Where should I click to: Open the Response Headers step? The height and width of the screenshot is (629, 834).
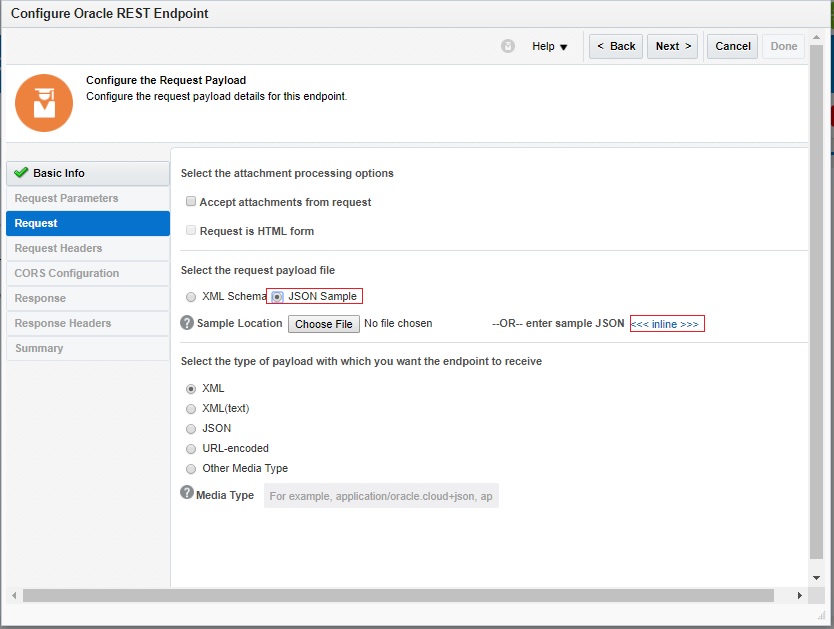point(88,323)
